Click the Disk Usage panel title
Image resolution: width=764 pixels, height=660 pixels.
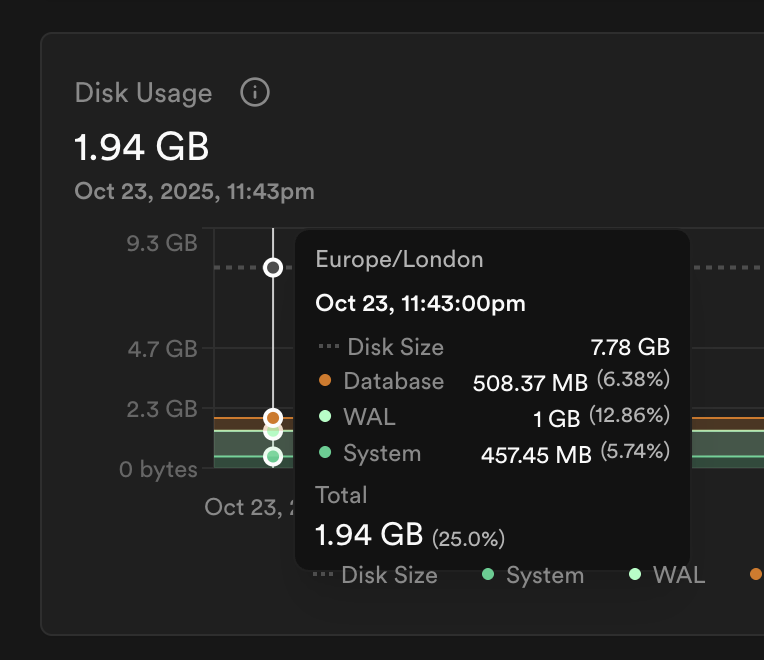(x=143, y=93)
